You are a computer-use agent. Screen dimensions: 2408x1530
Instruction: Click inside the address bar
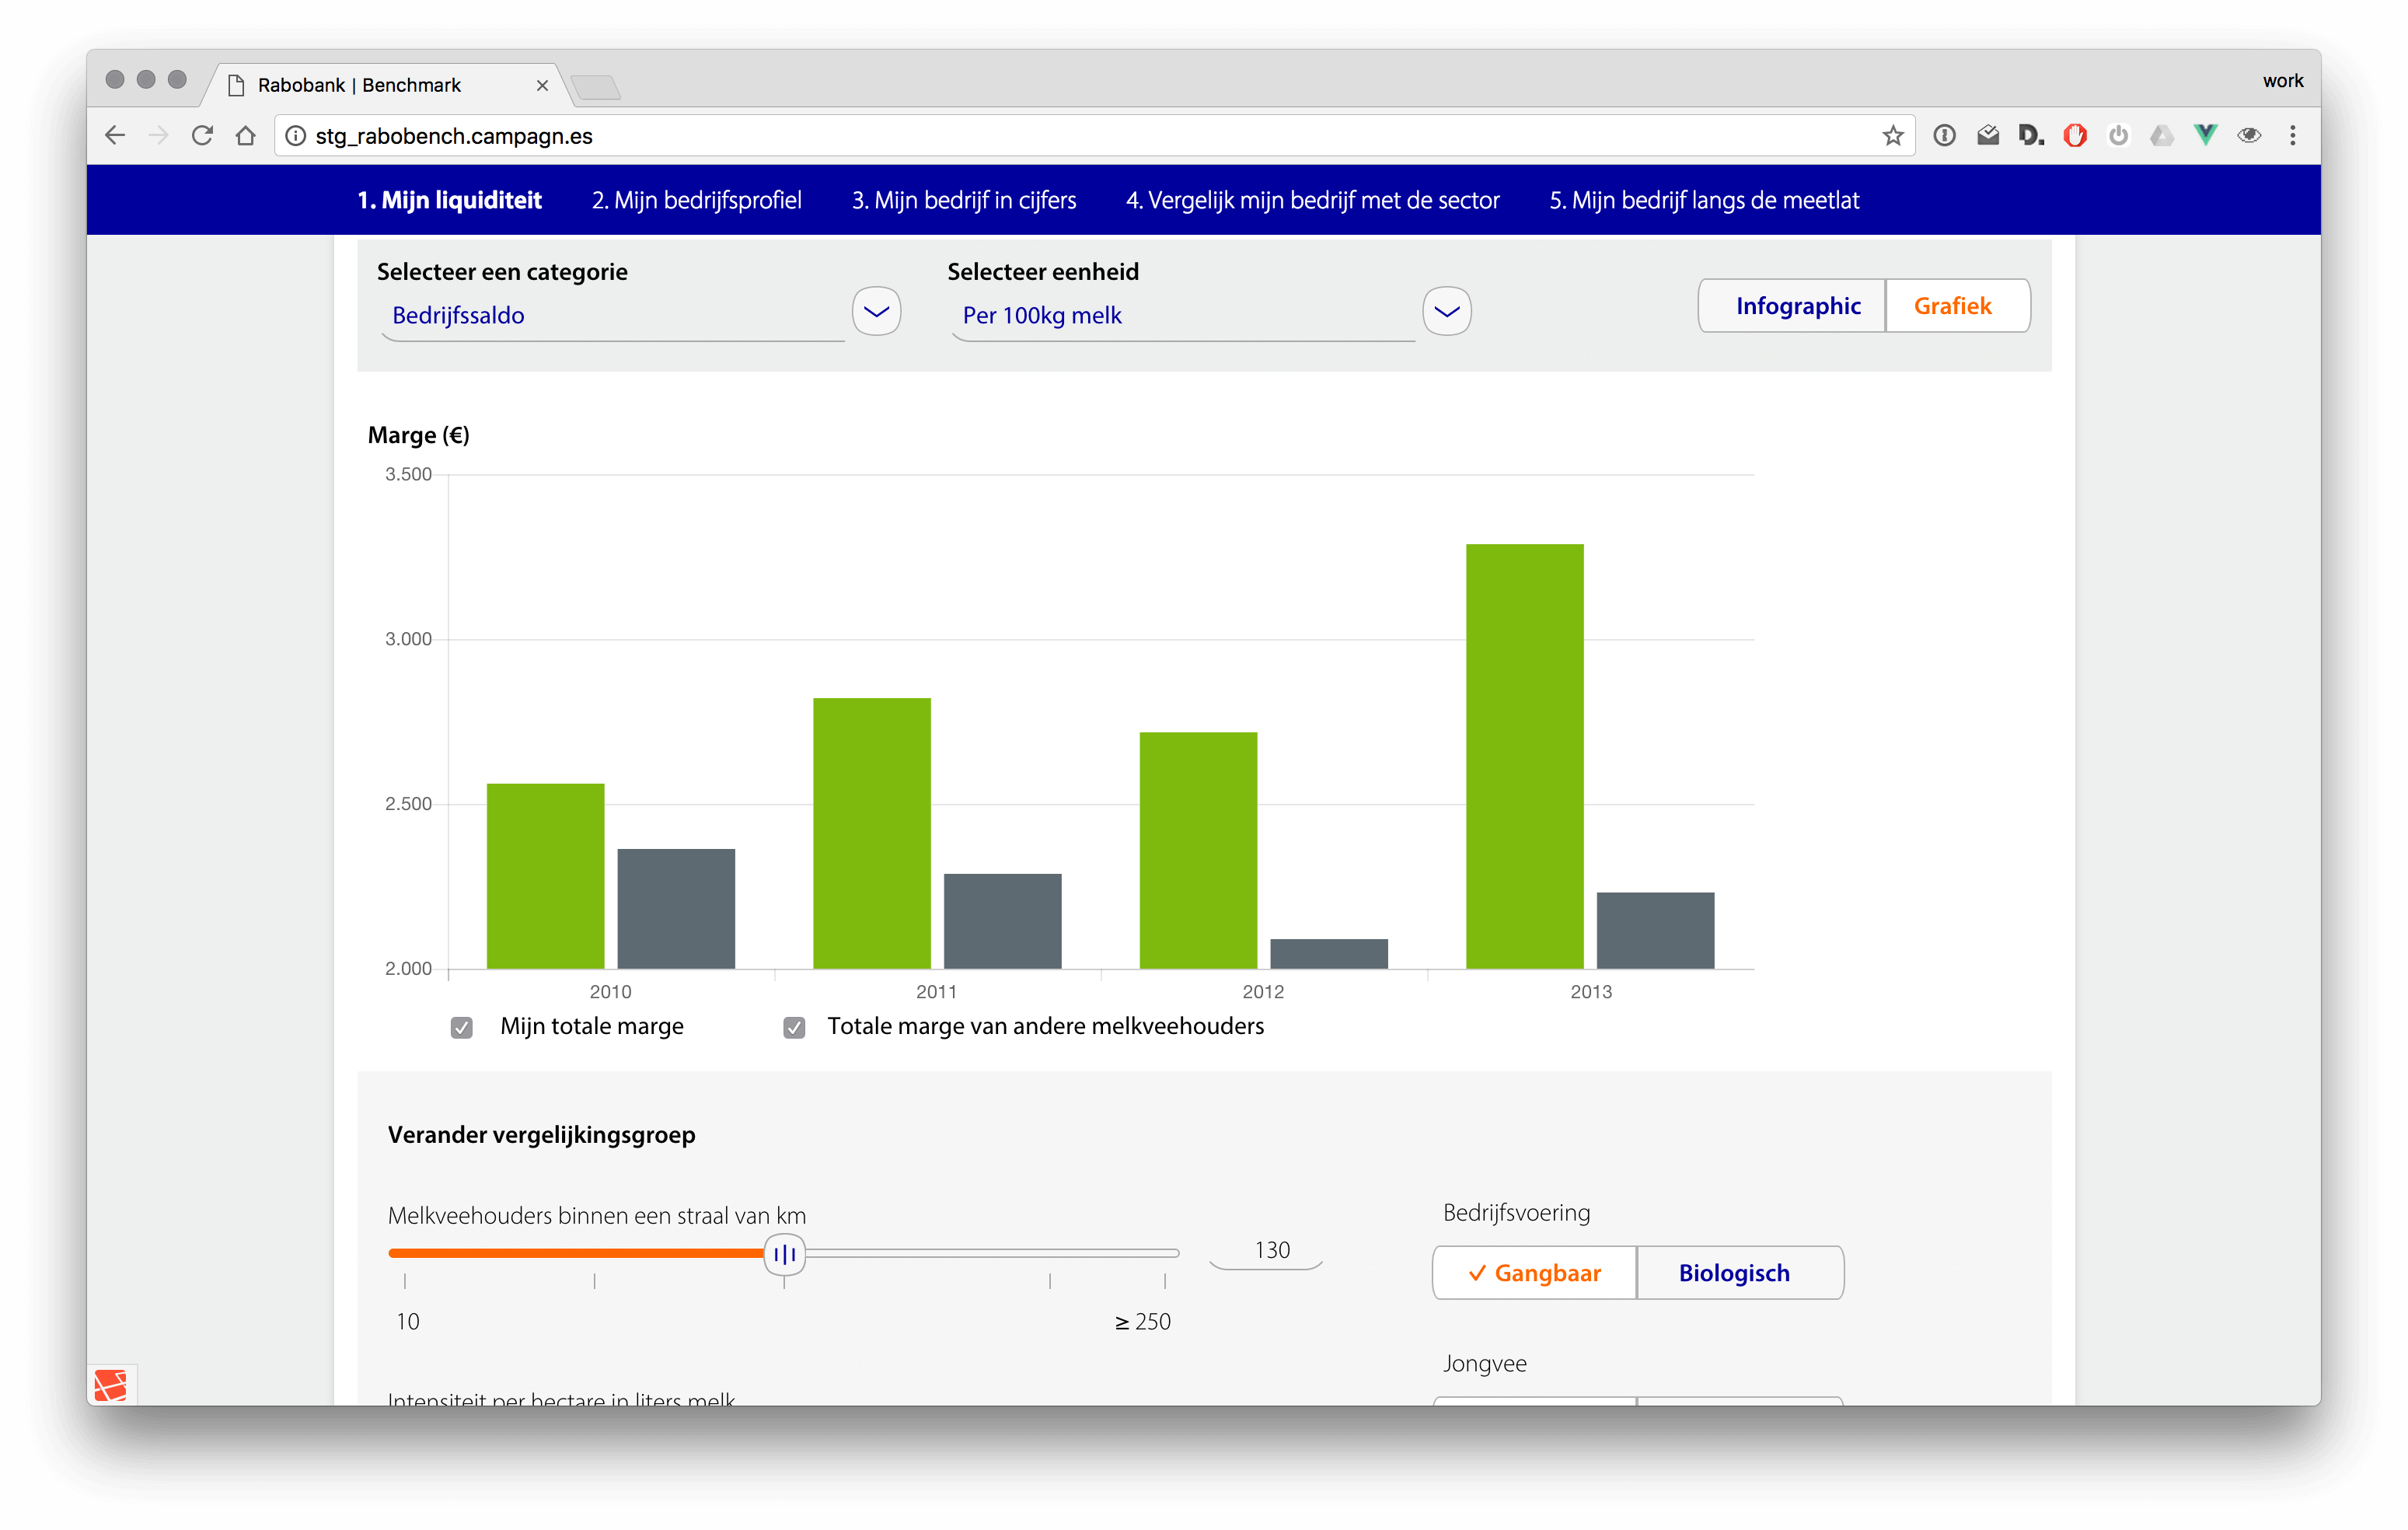pos(700,136)
